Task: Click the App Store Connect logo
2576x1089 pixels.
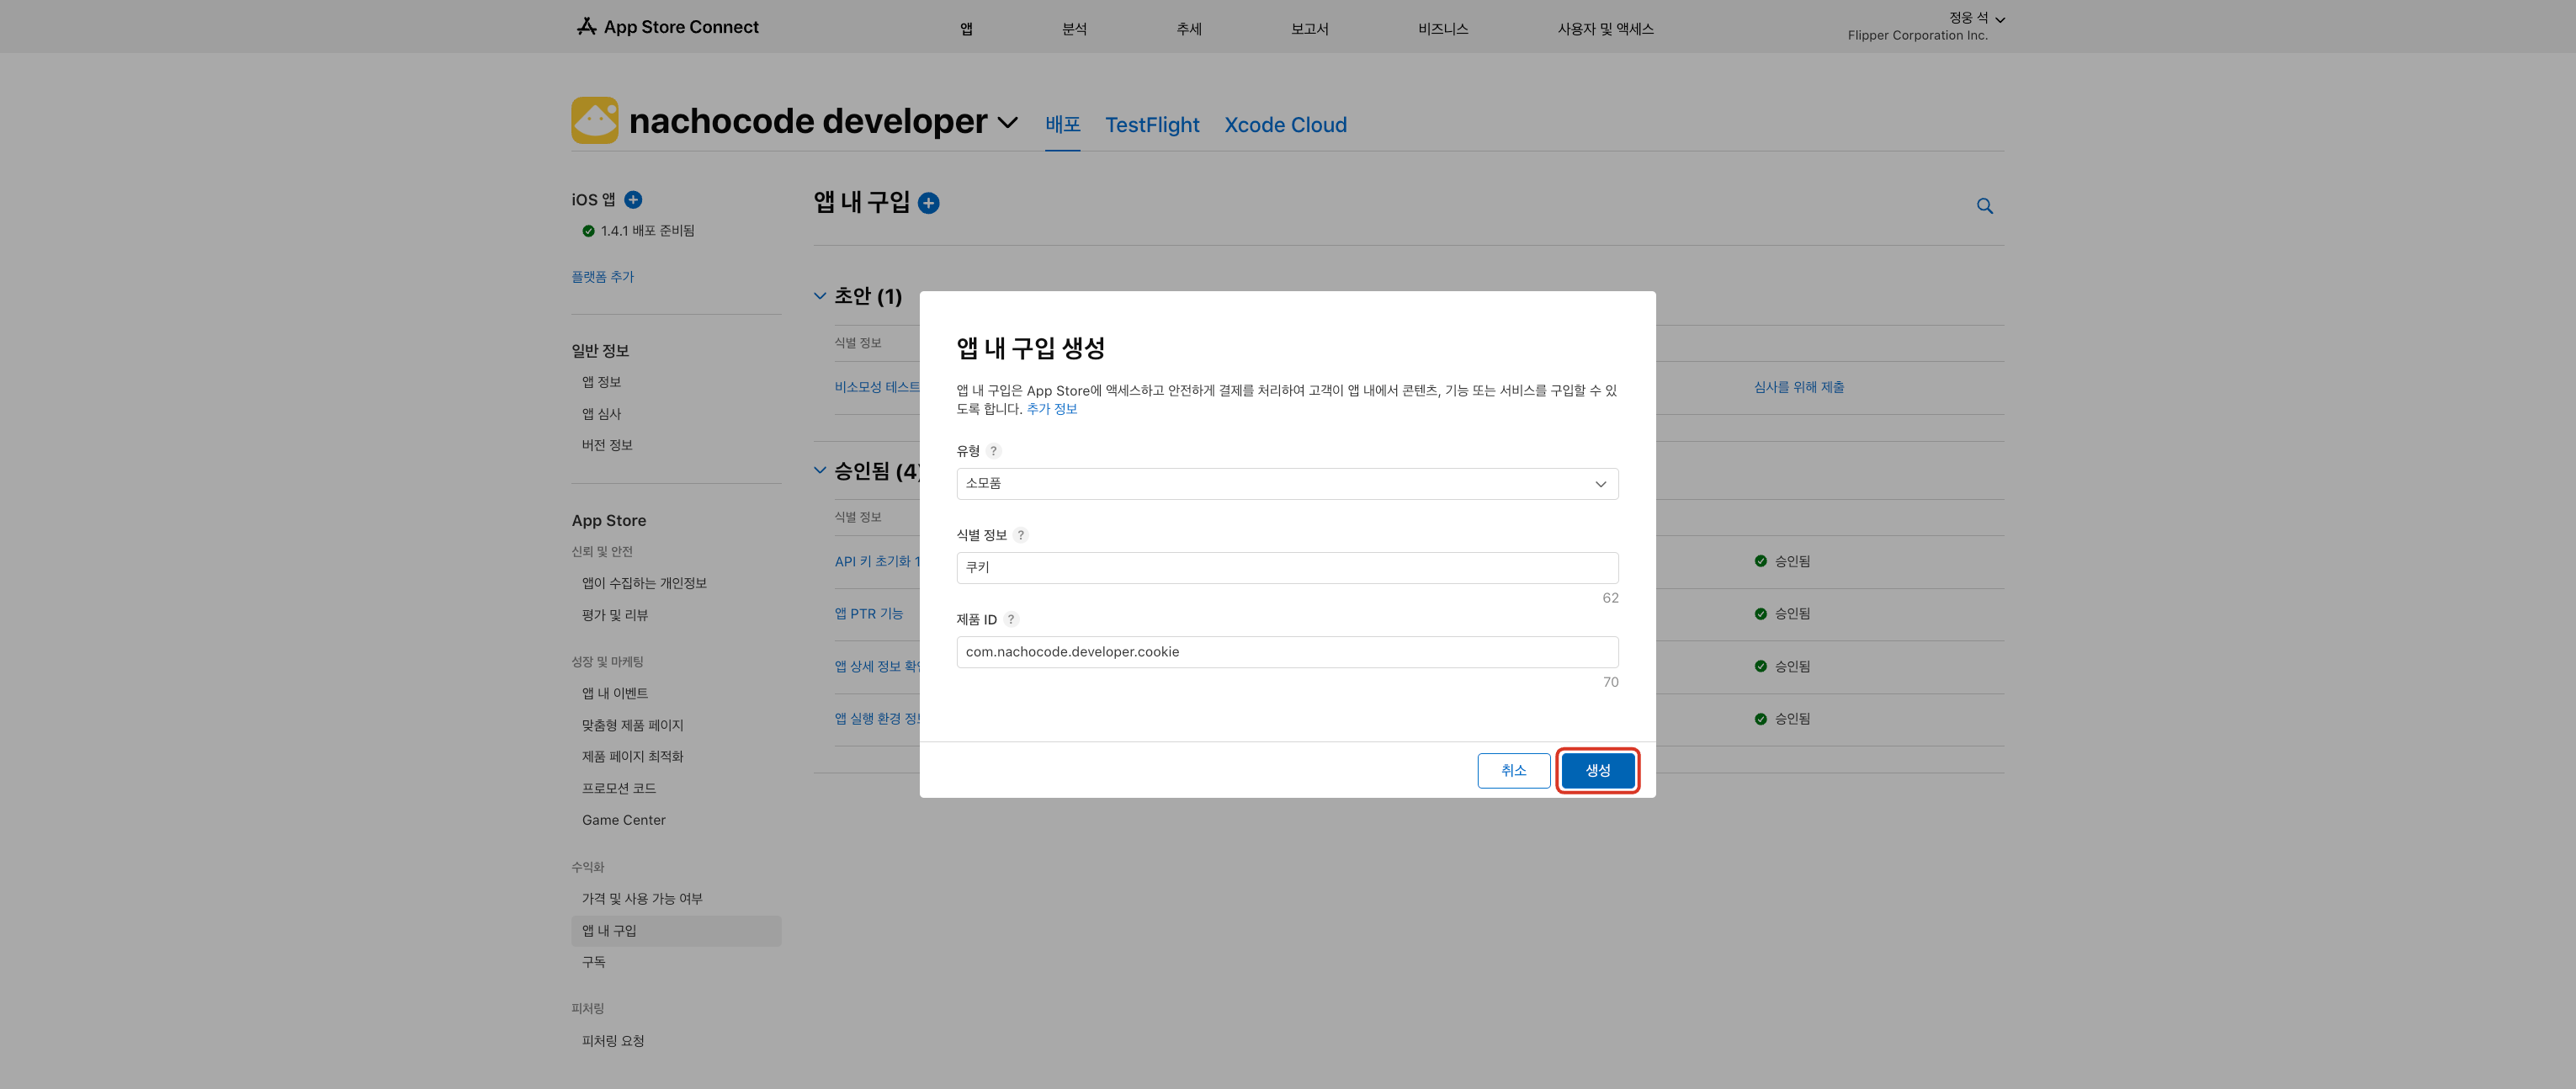Action: point(667,27)
